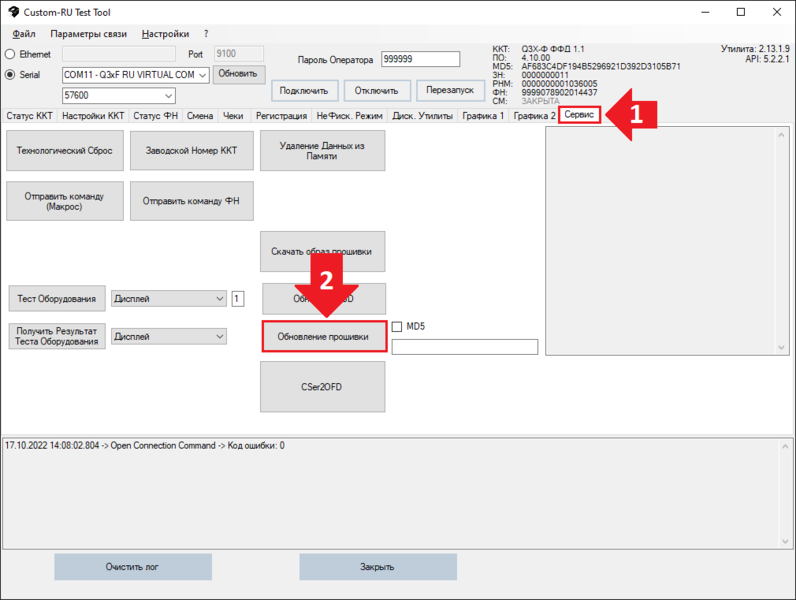Image resolution: width=796 pixels, height=600 pixels.
Task: Open the Файл menu
Action: pos(24,34)
